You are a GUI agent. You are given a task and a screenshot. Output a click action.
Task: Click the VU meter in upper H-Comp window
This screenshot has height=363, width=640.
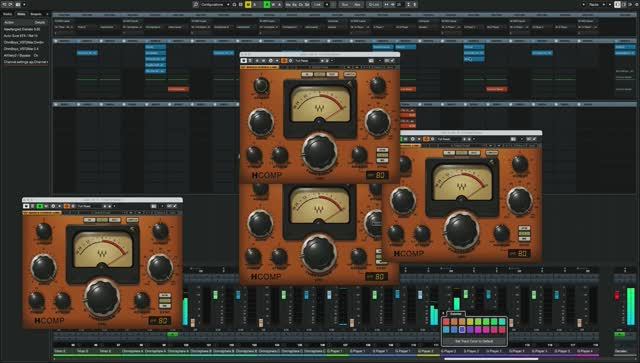point(320,105)
